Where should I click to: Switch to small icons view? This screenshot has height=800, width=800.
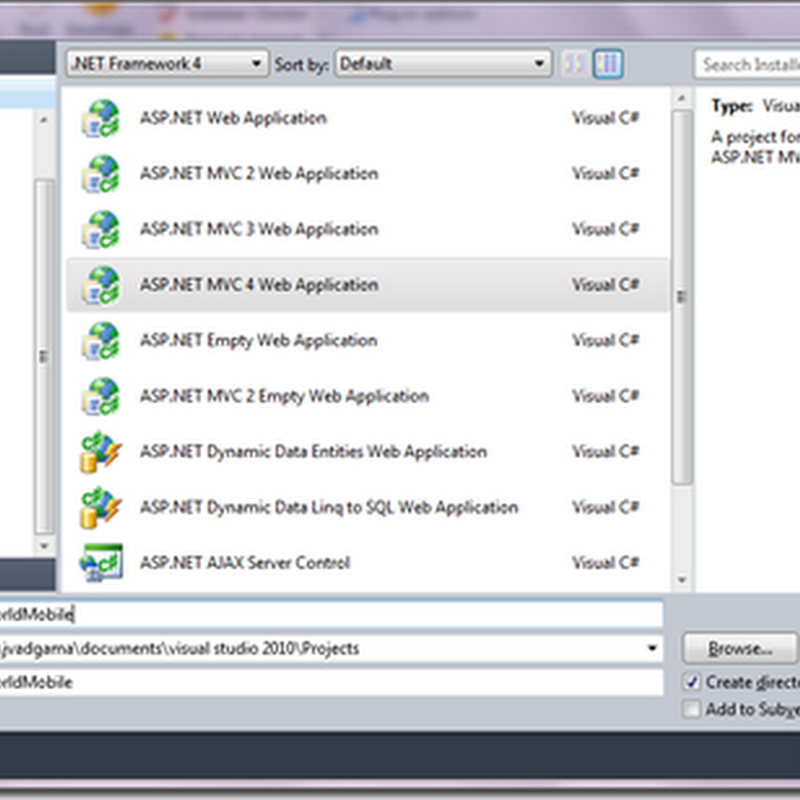pos(574,64)
